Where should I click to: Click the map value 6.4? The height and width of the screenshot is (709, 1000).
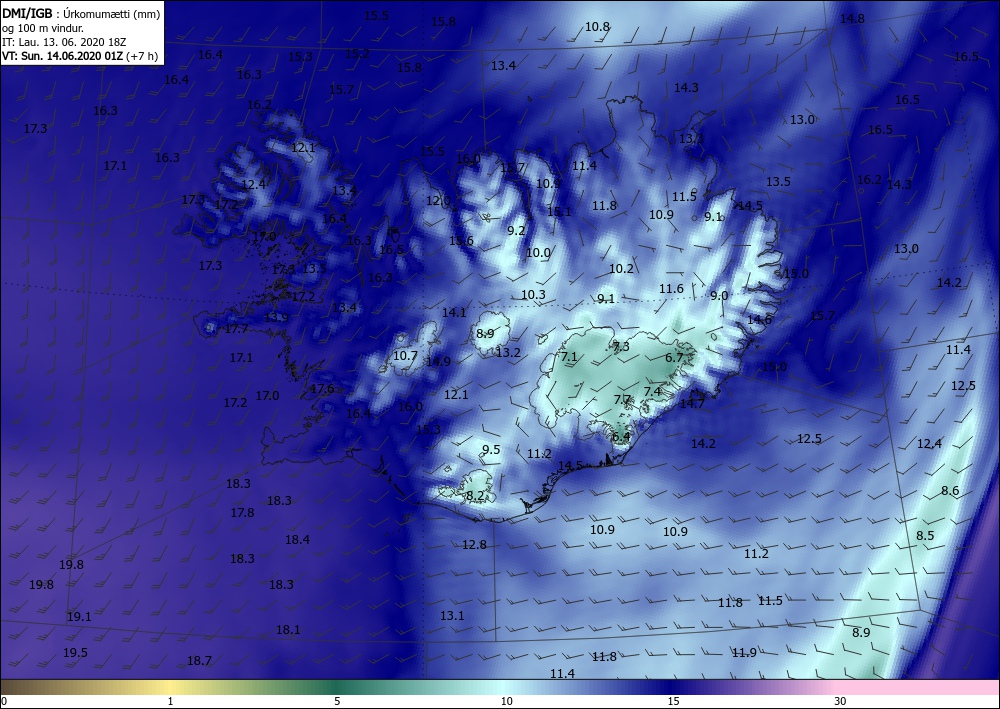pos(621,437)
